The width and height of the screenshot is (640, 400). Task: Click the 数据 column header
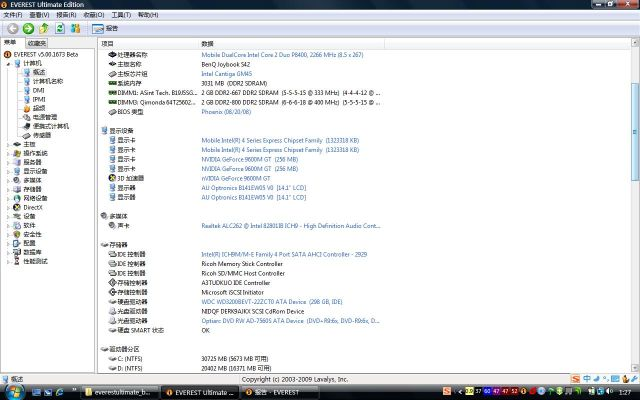click(x=291, y=44)
